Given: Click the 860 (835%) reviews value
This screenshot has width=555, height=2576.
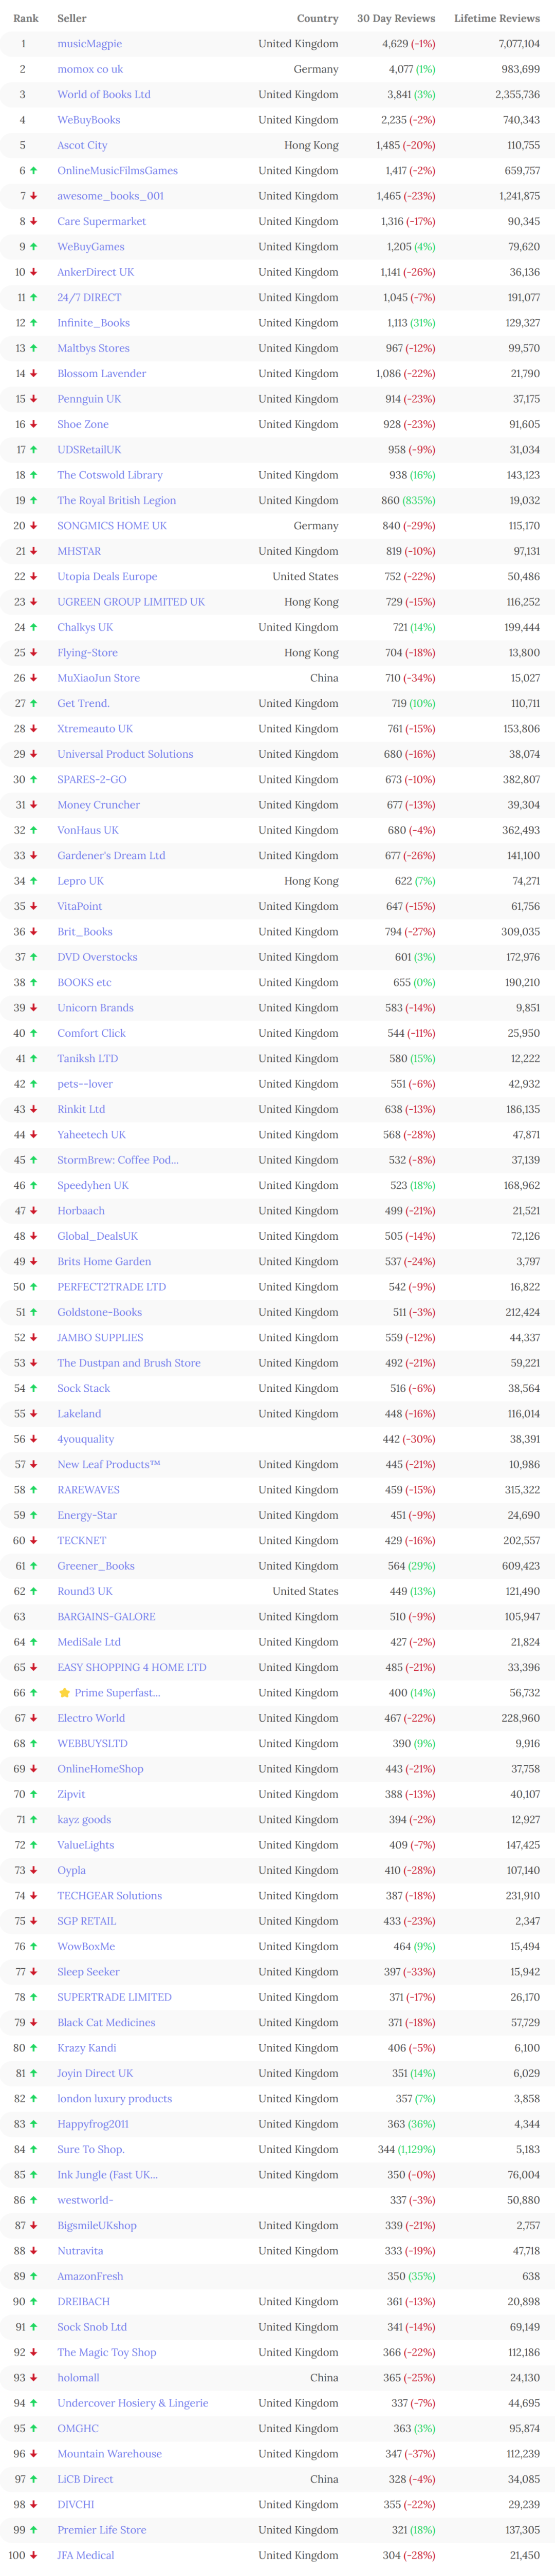Looking at the screenshot, I should point(408,500).
